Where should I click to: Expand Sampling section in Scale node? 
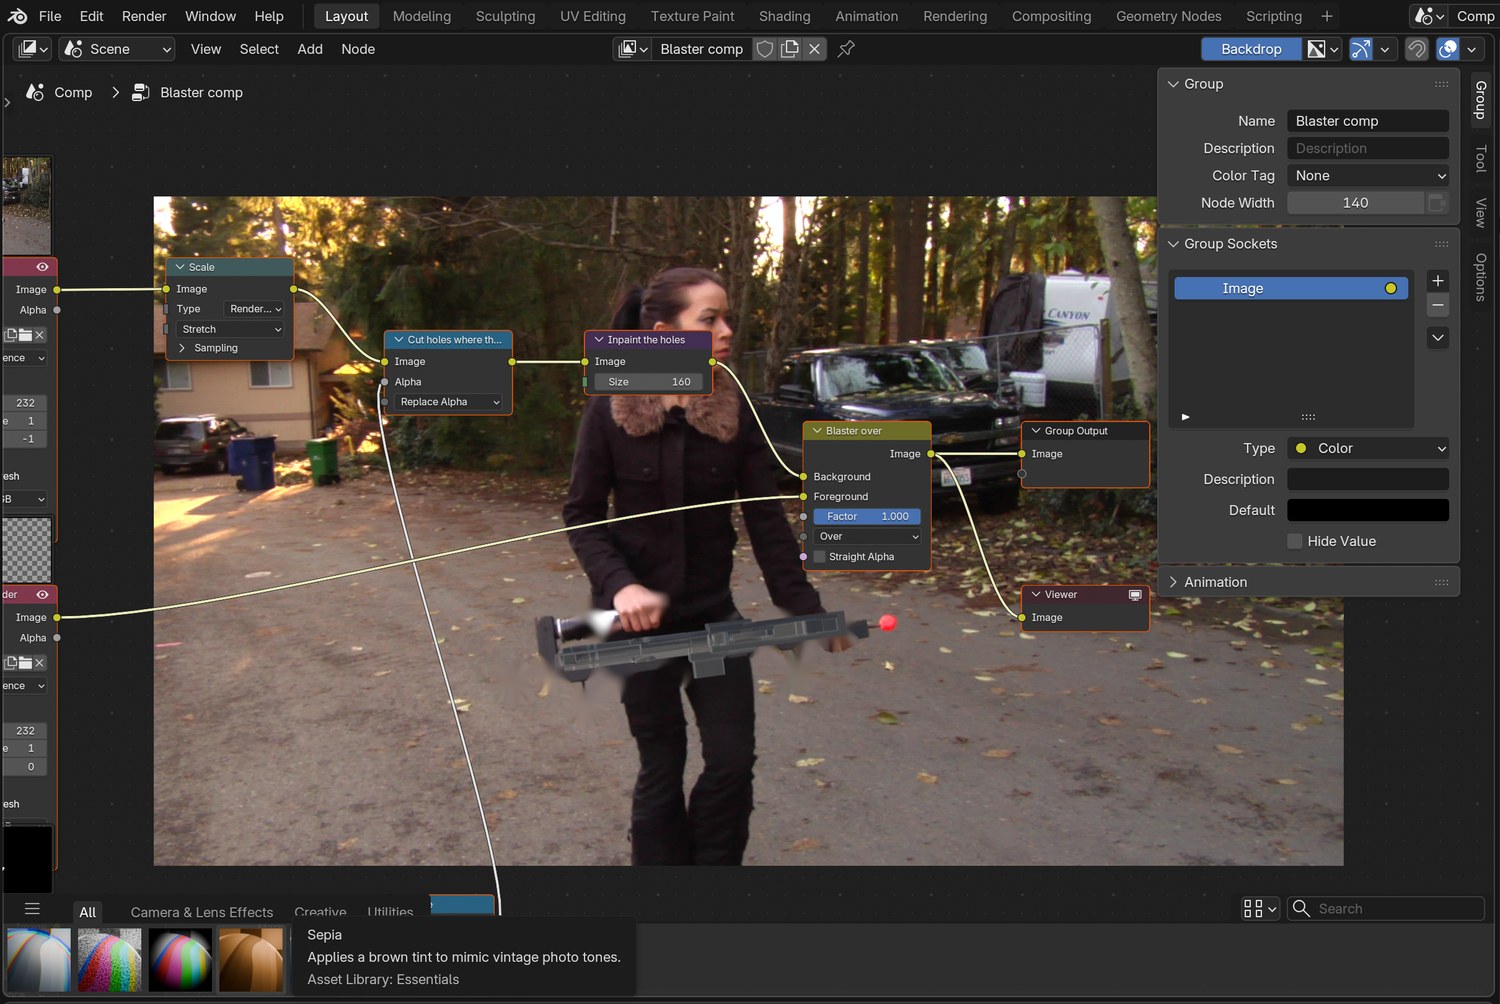(x=215, y=348)
